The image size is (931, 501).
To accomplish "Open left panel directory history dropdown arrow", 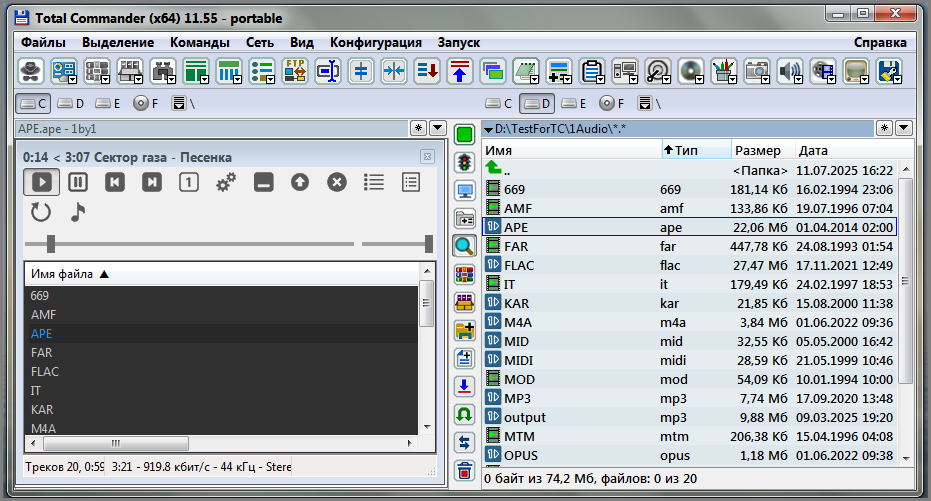I will click(438, 128).
